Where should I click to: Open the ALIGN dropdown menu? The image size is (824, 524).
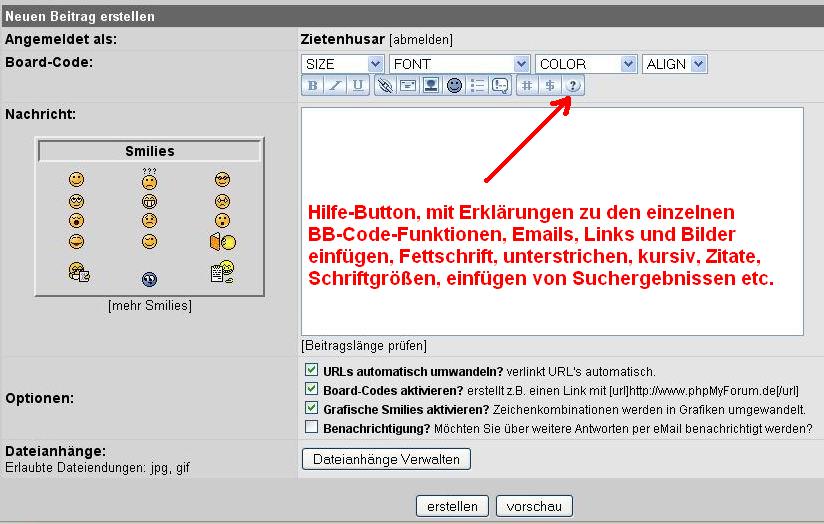point(674,64)
